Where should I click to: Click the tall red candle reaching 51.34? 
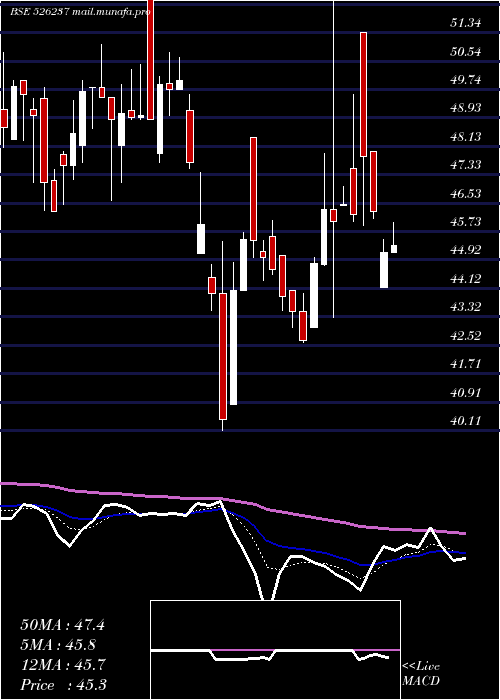pyautogui.click(x=364, y=94)
